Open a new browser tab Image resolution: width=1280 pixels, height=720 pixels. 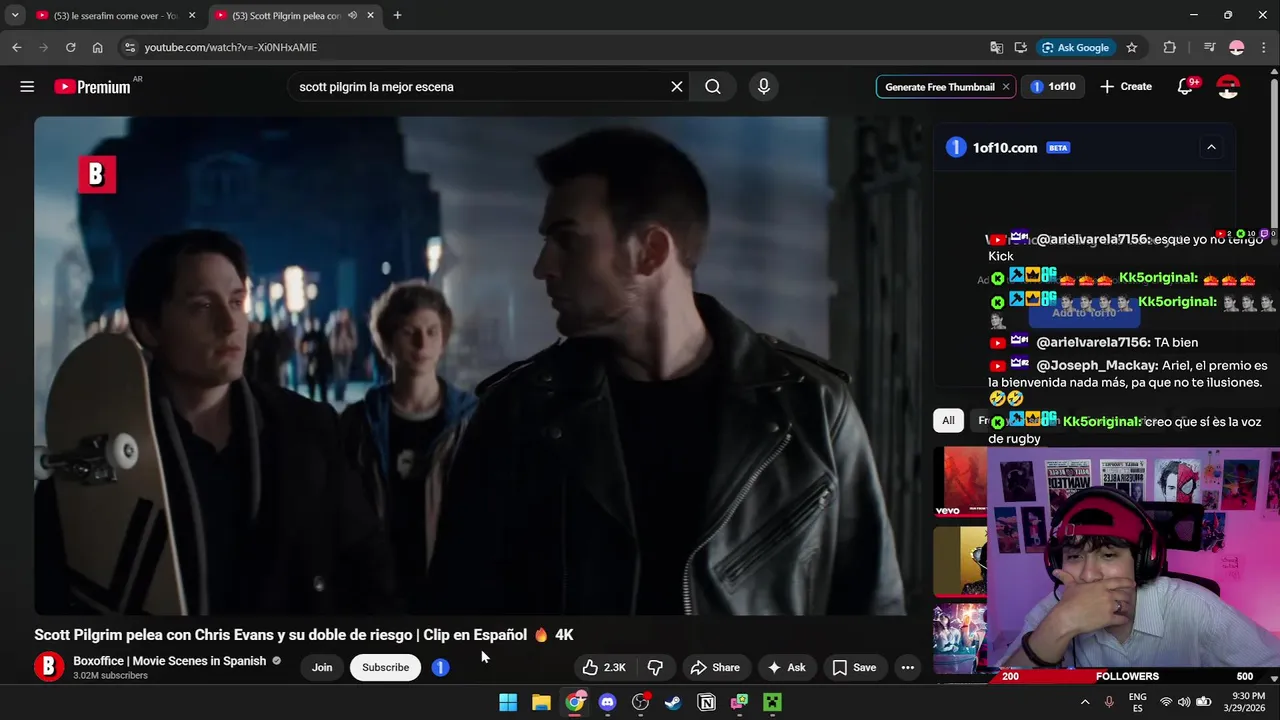pos(397,15)
